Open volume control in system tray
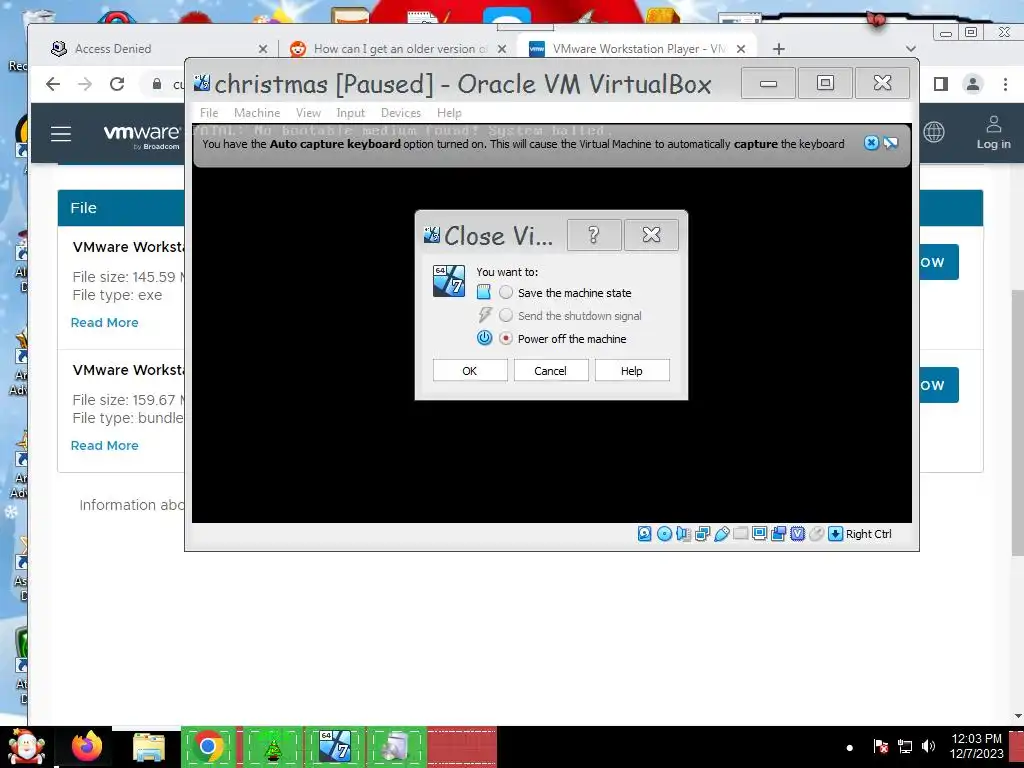 coord(928,746)
